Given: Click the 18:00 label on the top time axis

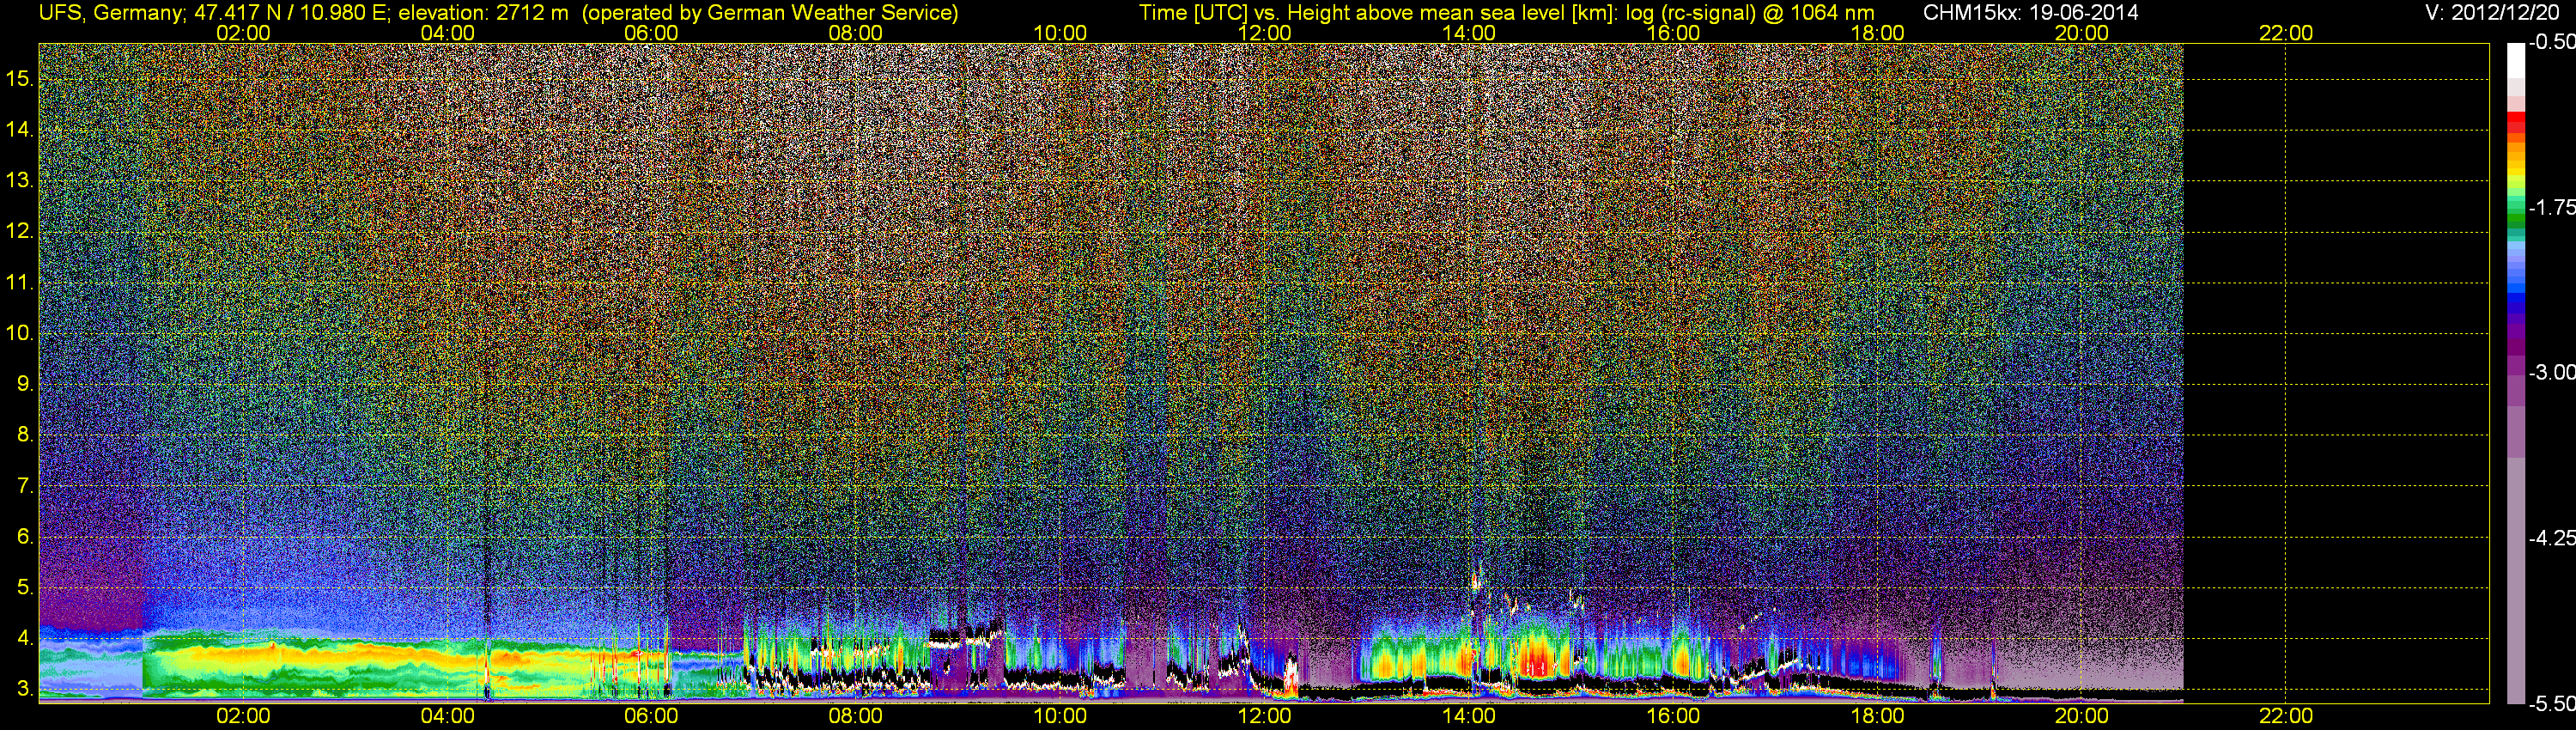Looking at the screenshot, I should 1877,33.
